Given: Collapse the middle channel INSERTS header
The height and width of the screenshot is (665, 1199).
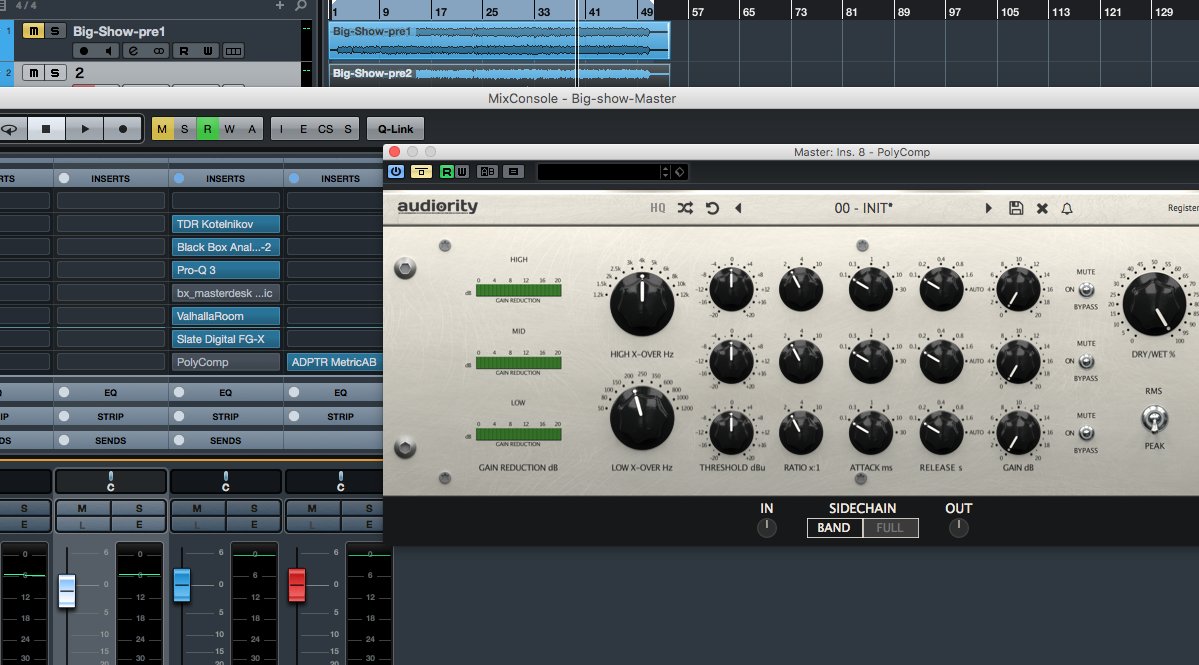Looking at the screenshot, I should pos(226,178).
